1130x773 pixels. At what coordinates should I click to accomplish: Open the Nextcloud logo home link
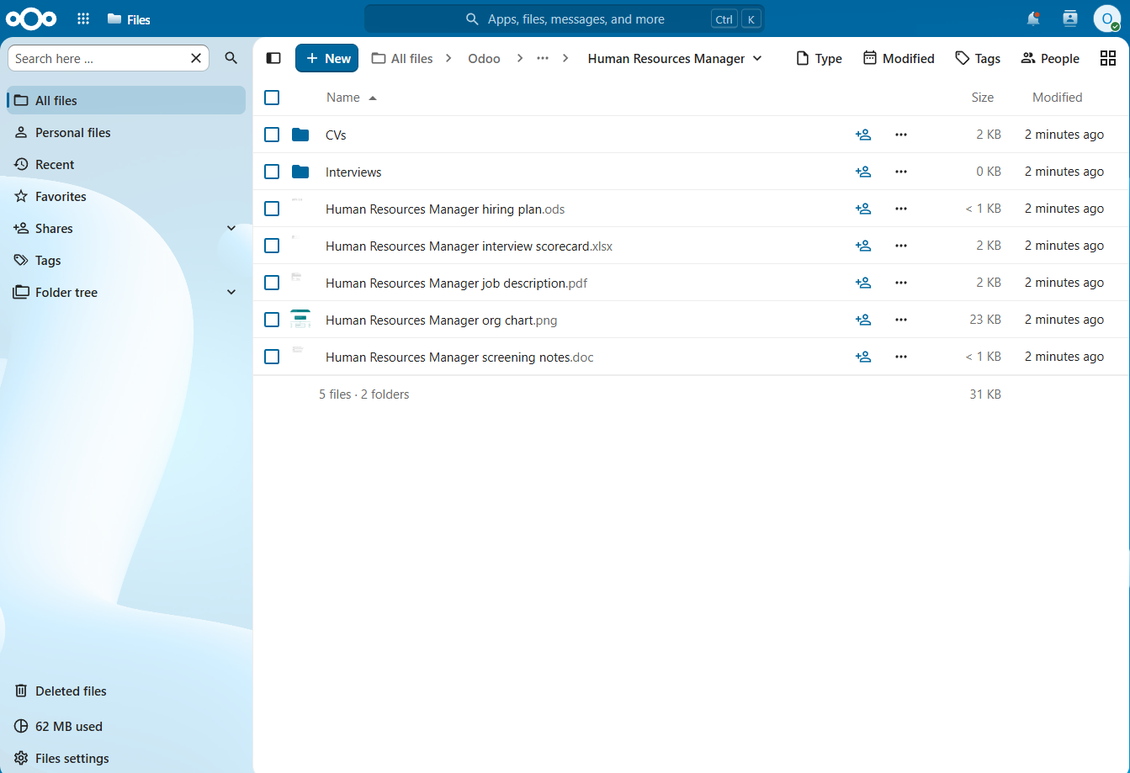pyautogui.click(x=31, y=19)
